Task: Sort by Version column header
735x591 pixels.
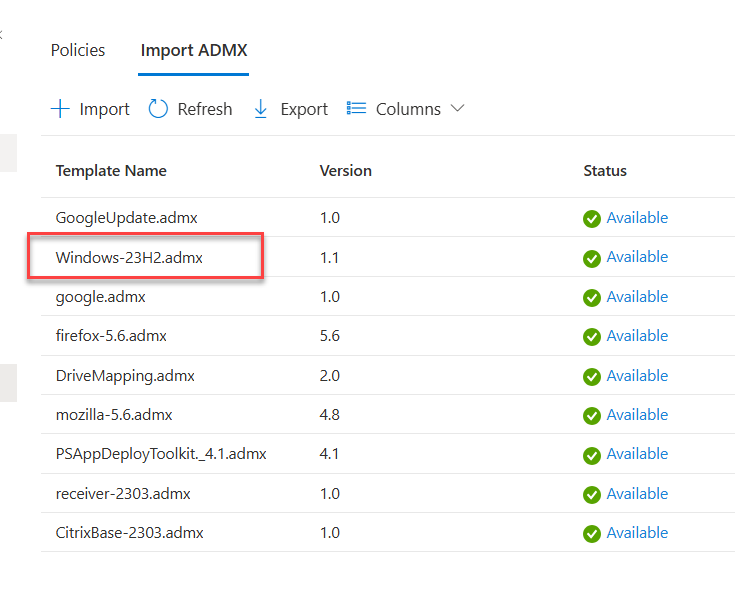Action: [x=345, y=171]
